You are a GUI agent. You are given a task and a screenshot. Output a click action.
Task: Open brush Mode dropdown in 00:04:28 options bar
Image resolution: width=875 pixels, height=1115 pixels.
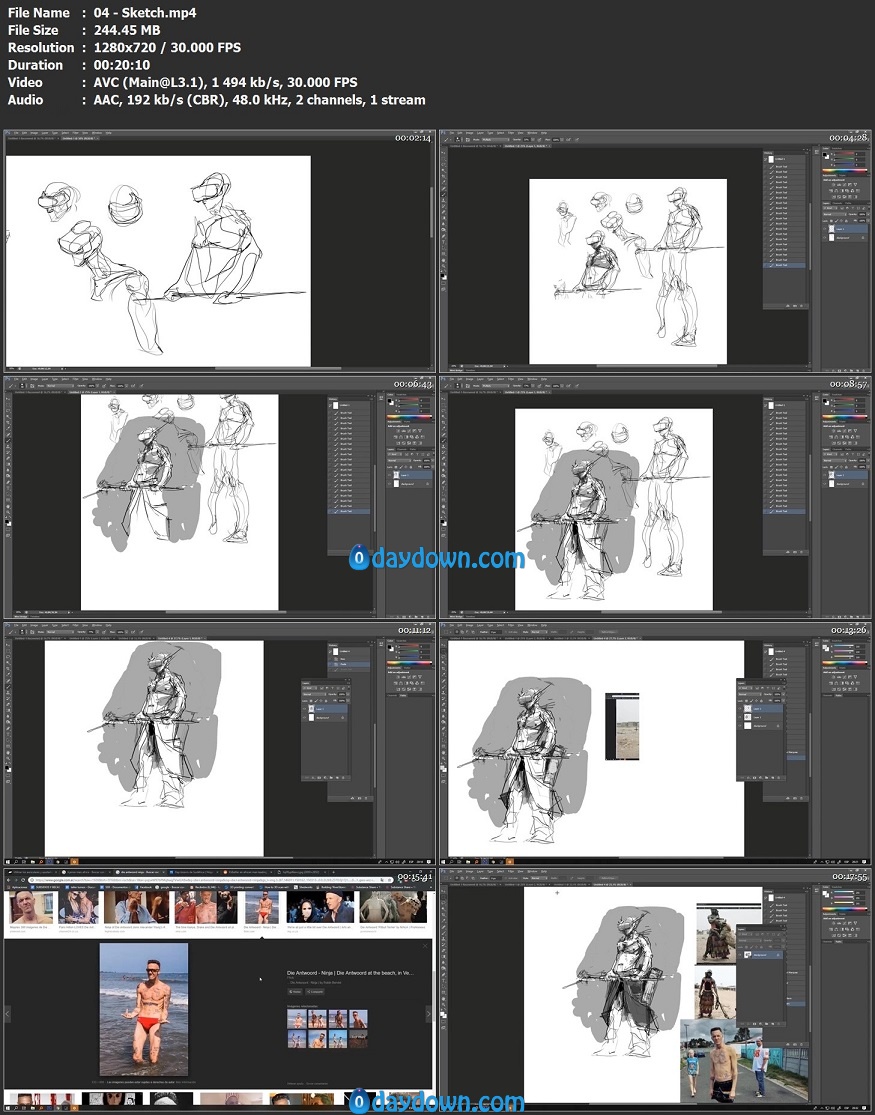pyautogui.click(x=495, y=139)
